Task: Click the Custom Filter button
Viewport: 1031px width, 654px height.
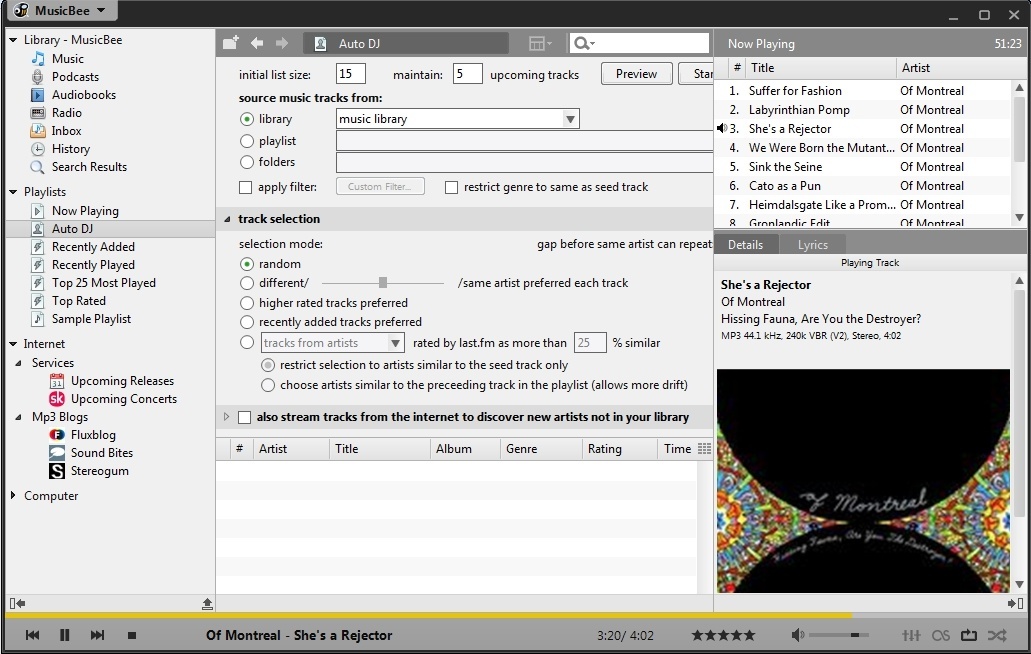Action: pyautogui.click(x=380, y=187)
